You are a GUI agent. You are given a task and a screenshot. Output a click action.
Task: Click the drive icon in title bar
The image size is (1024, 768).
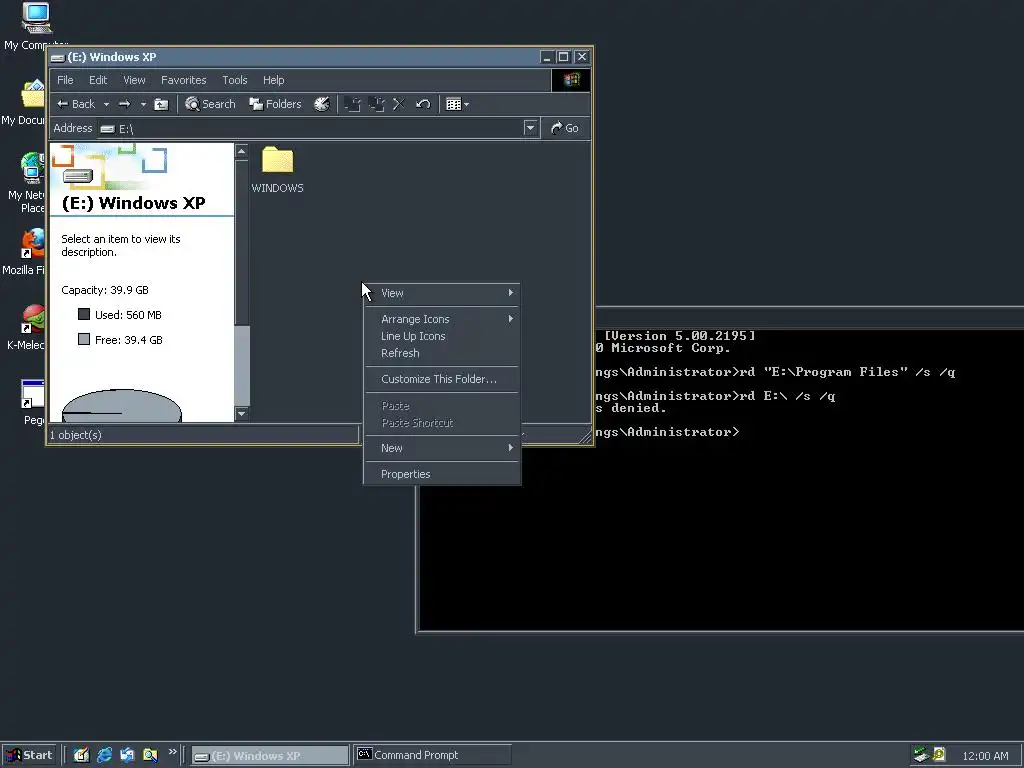[57, 57]
